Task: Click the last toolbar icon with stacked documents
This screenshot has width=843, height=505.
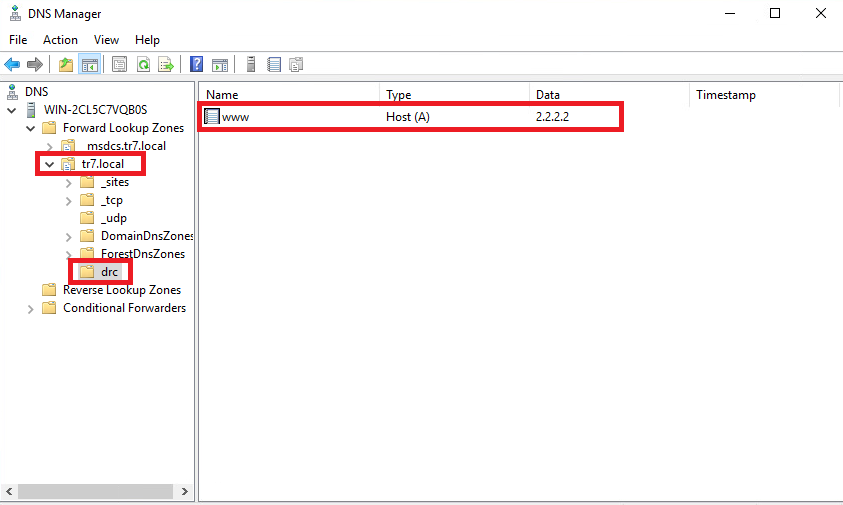Action: point(296,65)
